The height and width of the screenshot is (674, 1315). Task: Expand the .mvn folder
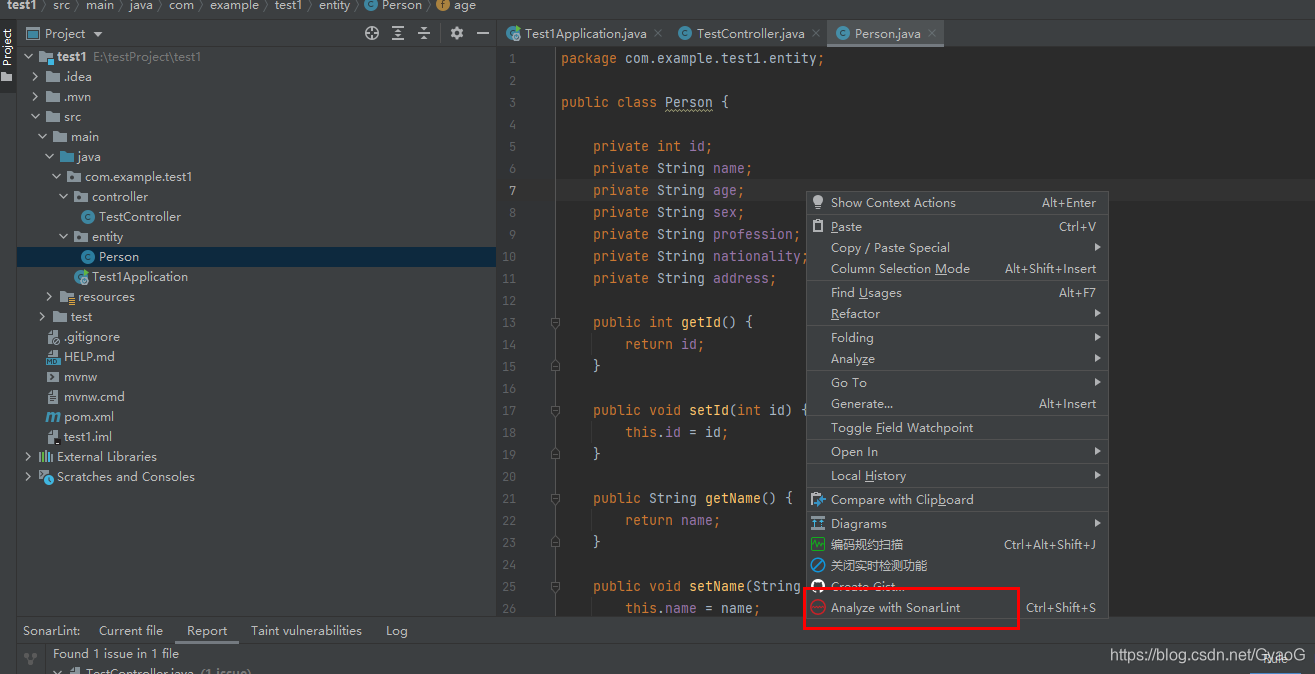[x=36, y=97]
